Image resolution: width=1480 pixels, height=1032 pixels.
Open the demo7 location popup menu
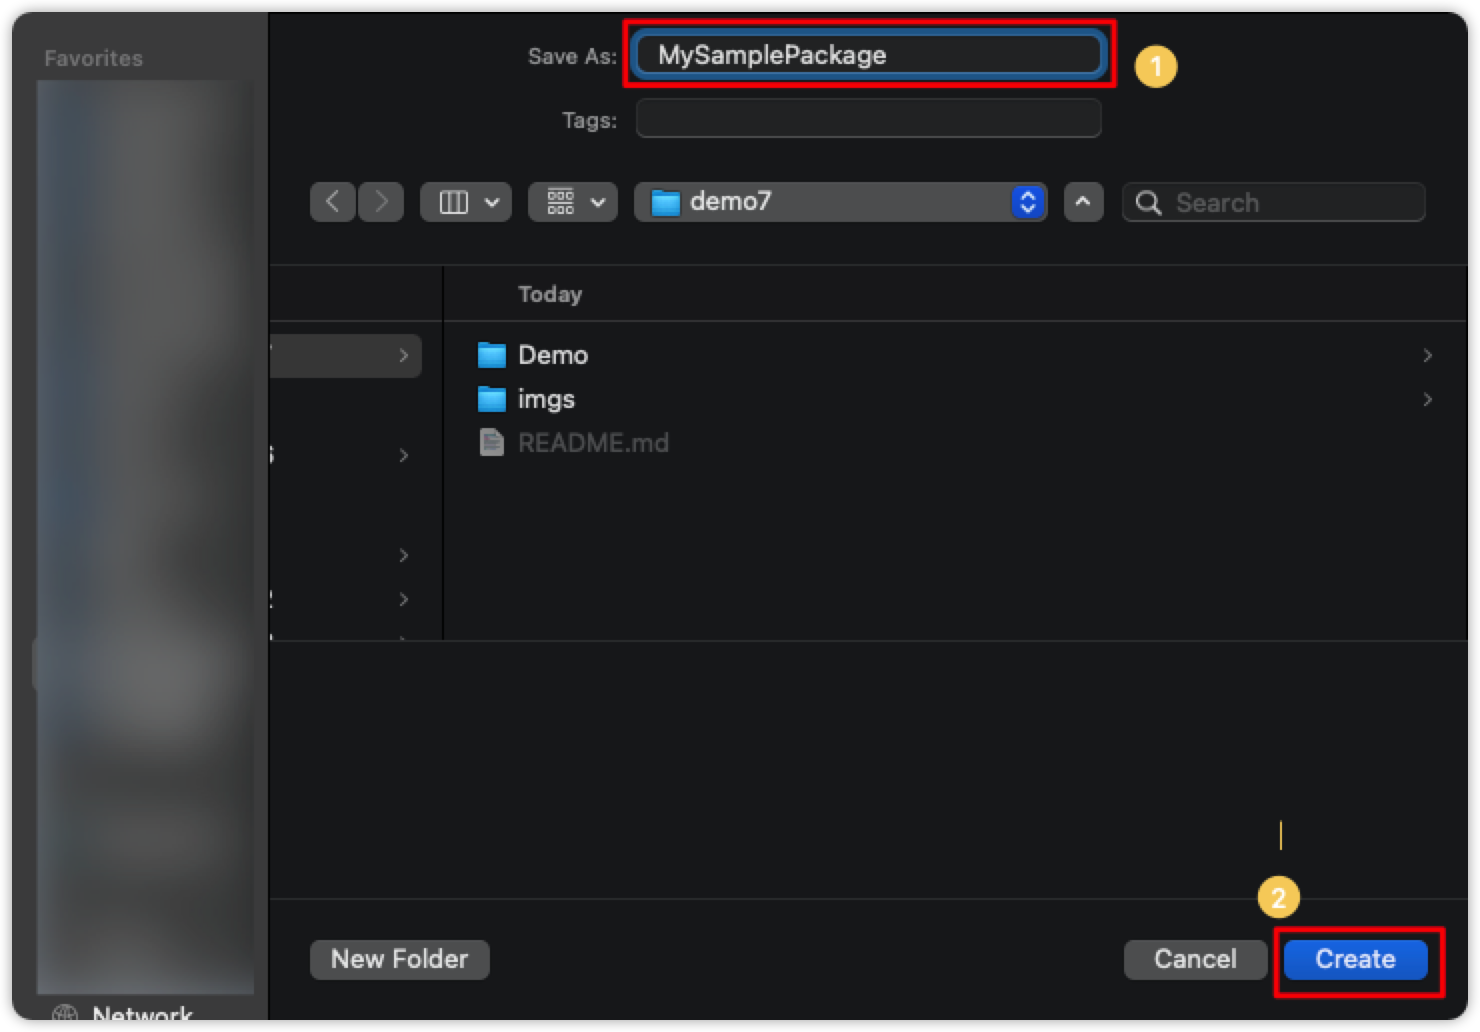[840, 202]
